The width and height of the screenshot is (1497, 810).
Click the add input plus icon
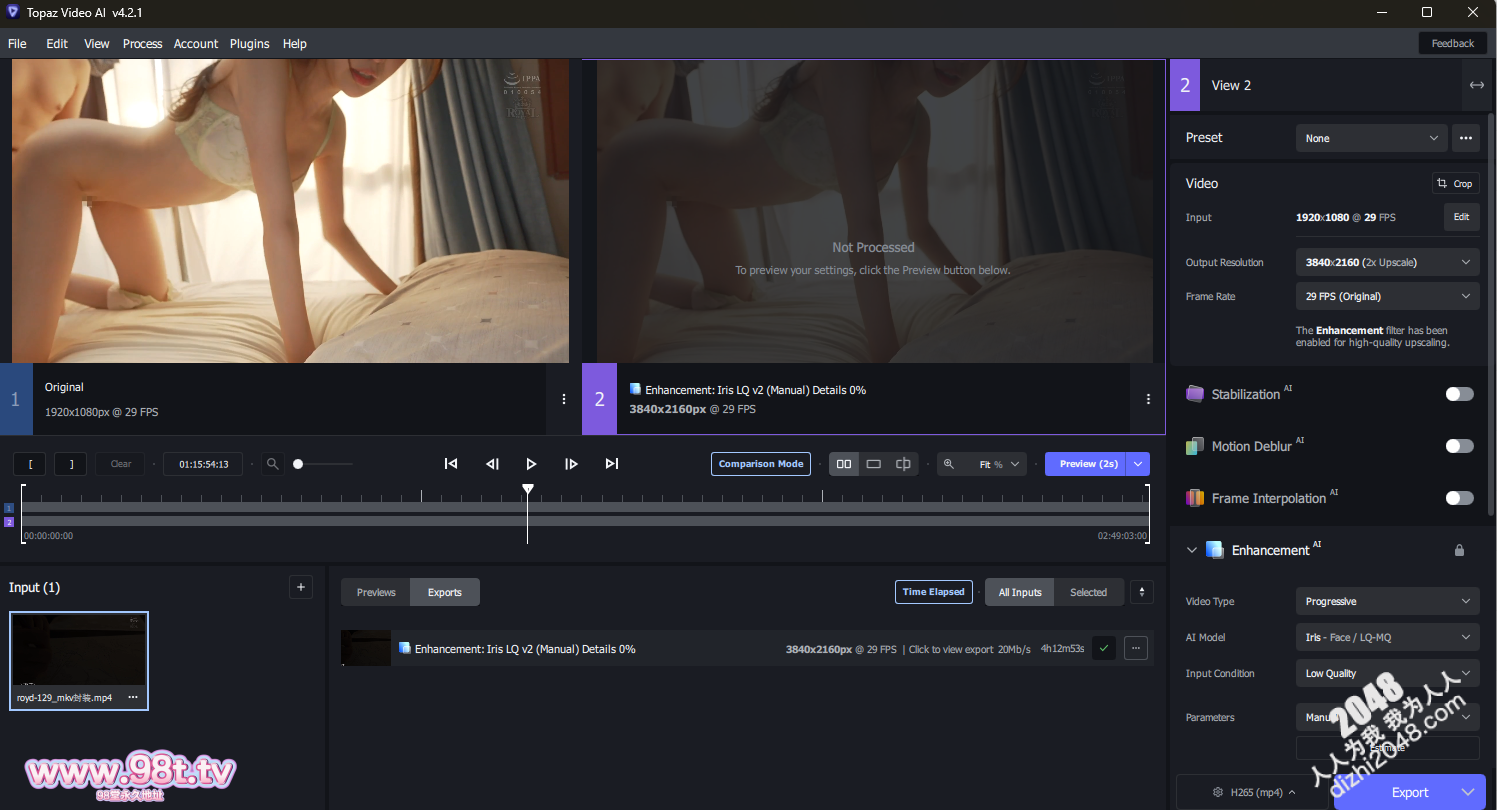(300, 587)
